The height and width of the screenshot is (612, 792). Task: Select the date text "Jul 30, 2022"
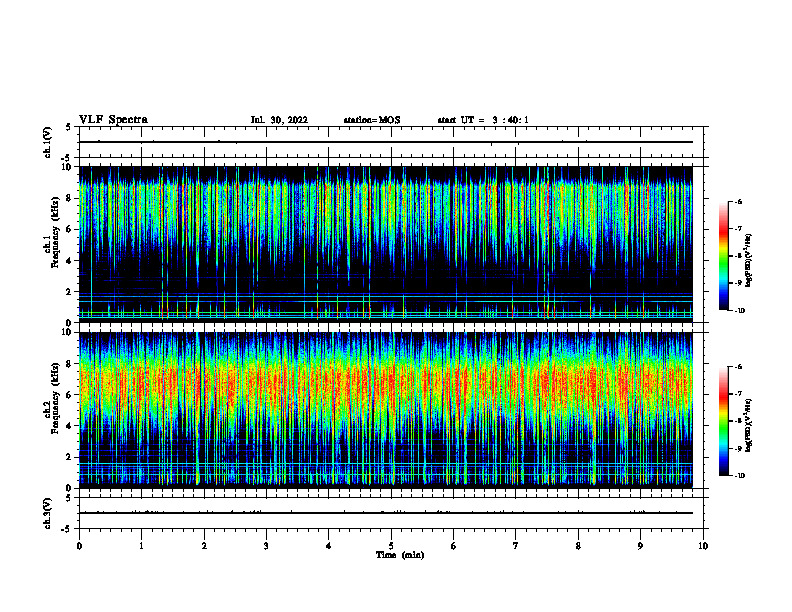(x=279, y=120)
